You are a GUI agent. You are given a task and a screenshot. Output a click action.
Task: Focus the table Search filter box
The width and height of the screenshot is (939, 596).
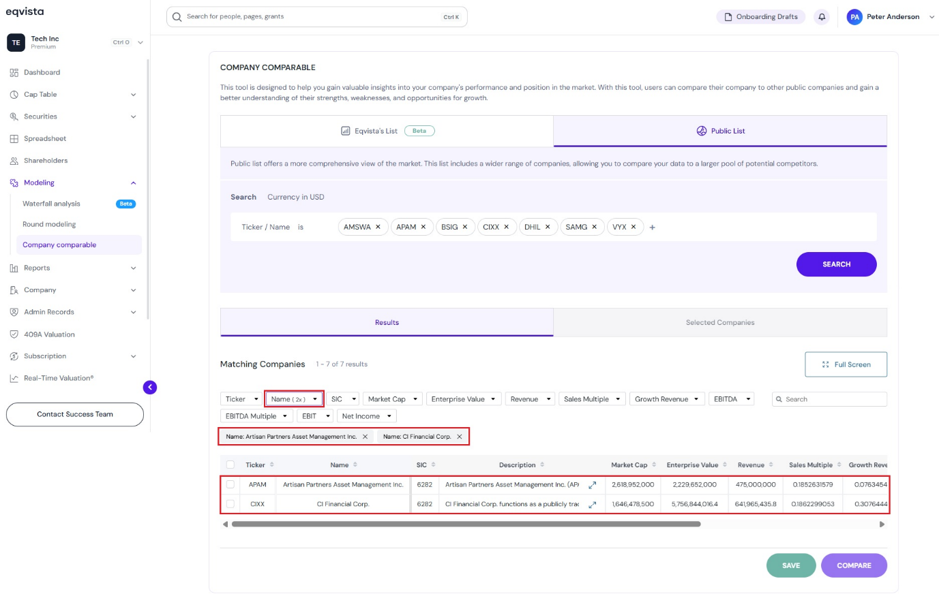pyautogui.click(x=829, y=399)
